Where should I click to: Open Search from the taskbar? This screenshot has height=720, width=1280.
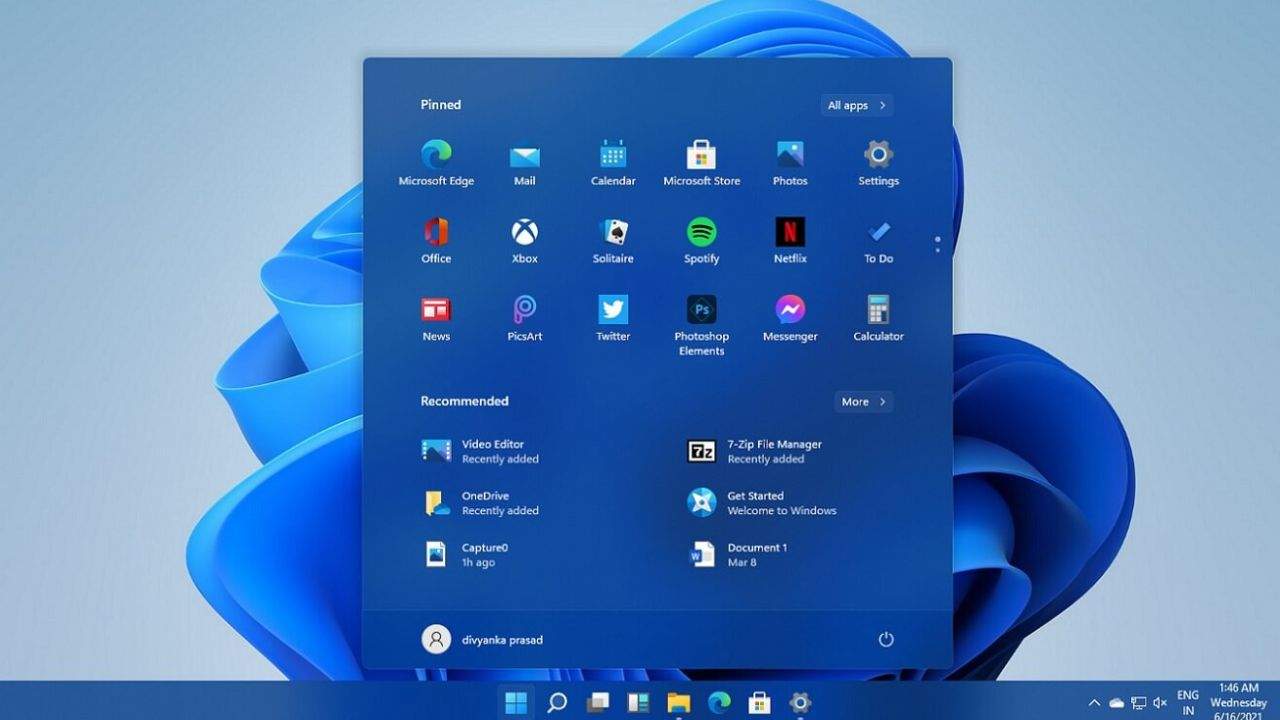557,702
